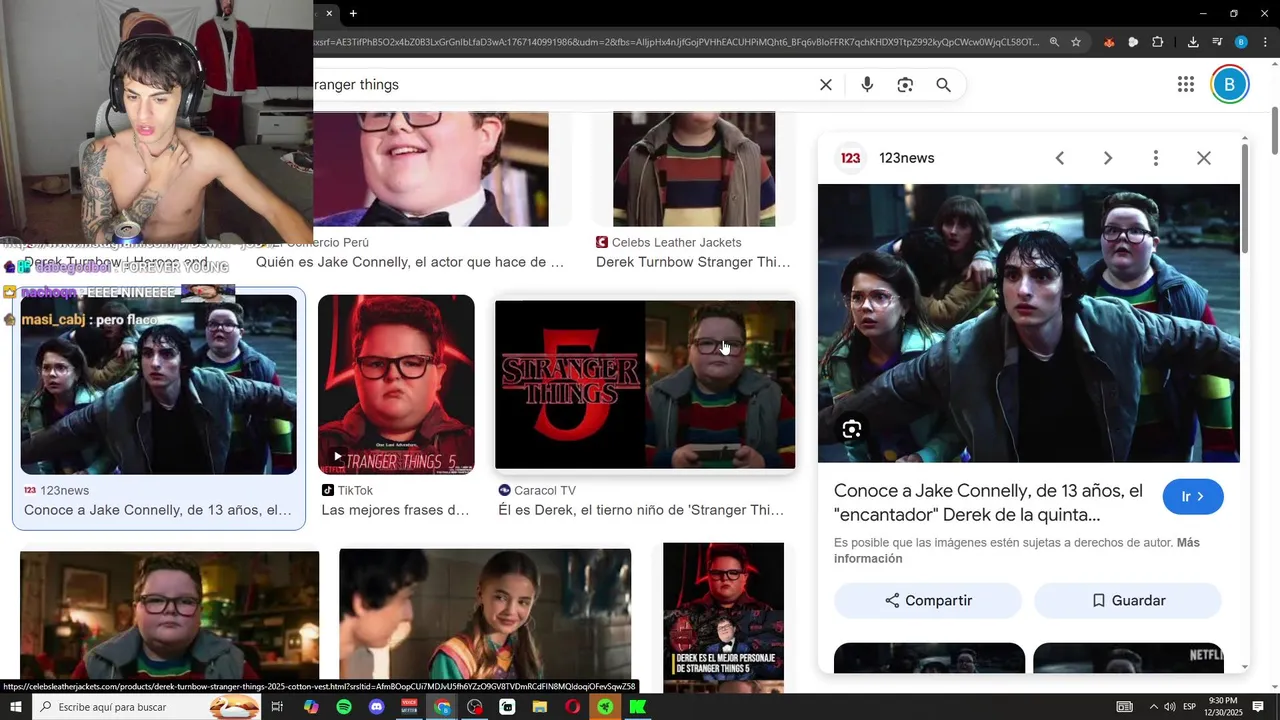The width and height of the screenshot is (1280, 720).
Task: Click the preview panel scrollbar
Action: click(1245, 198)
